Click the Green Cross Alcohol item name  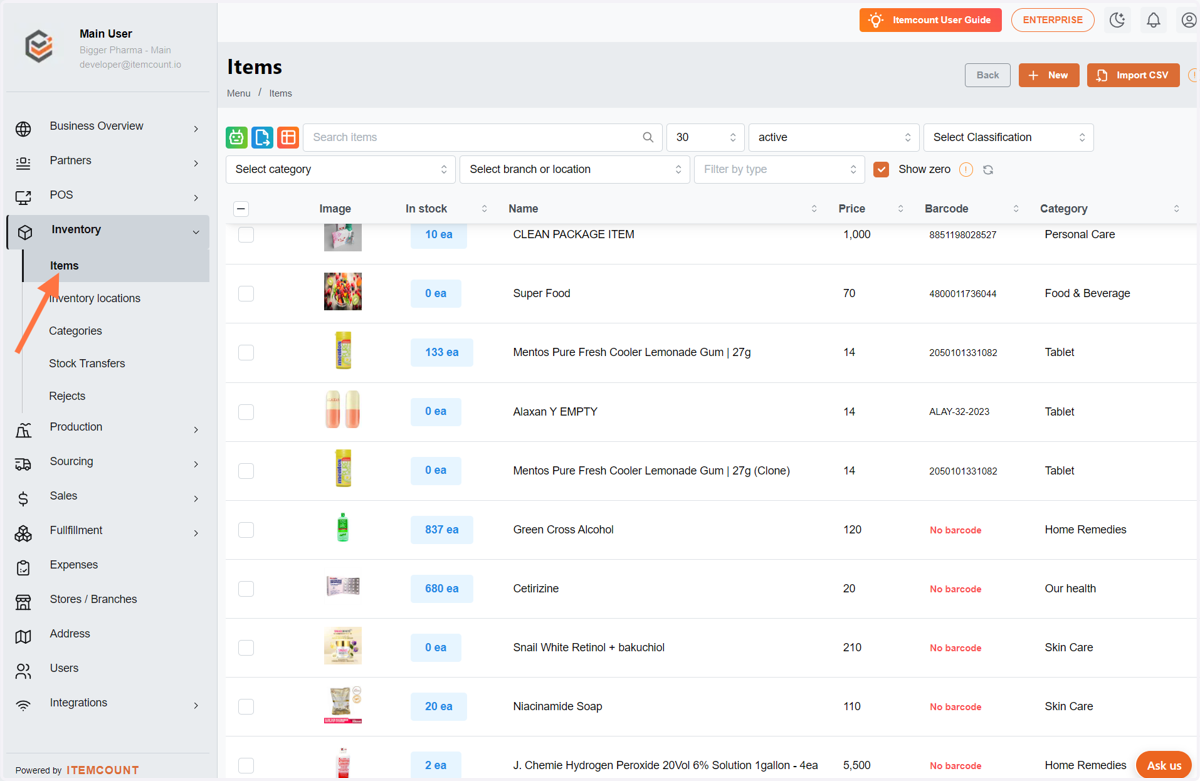click(563, 530)
